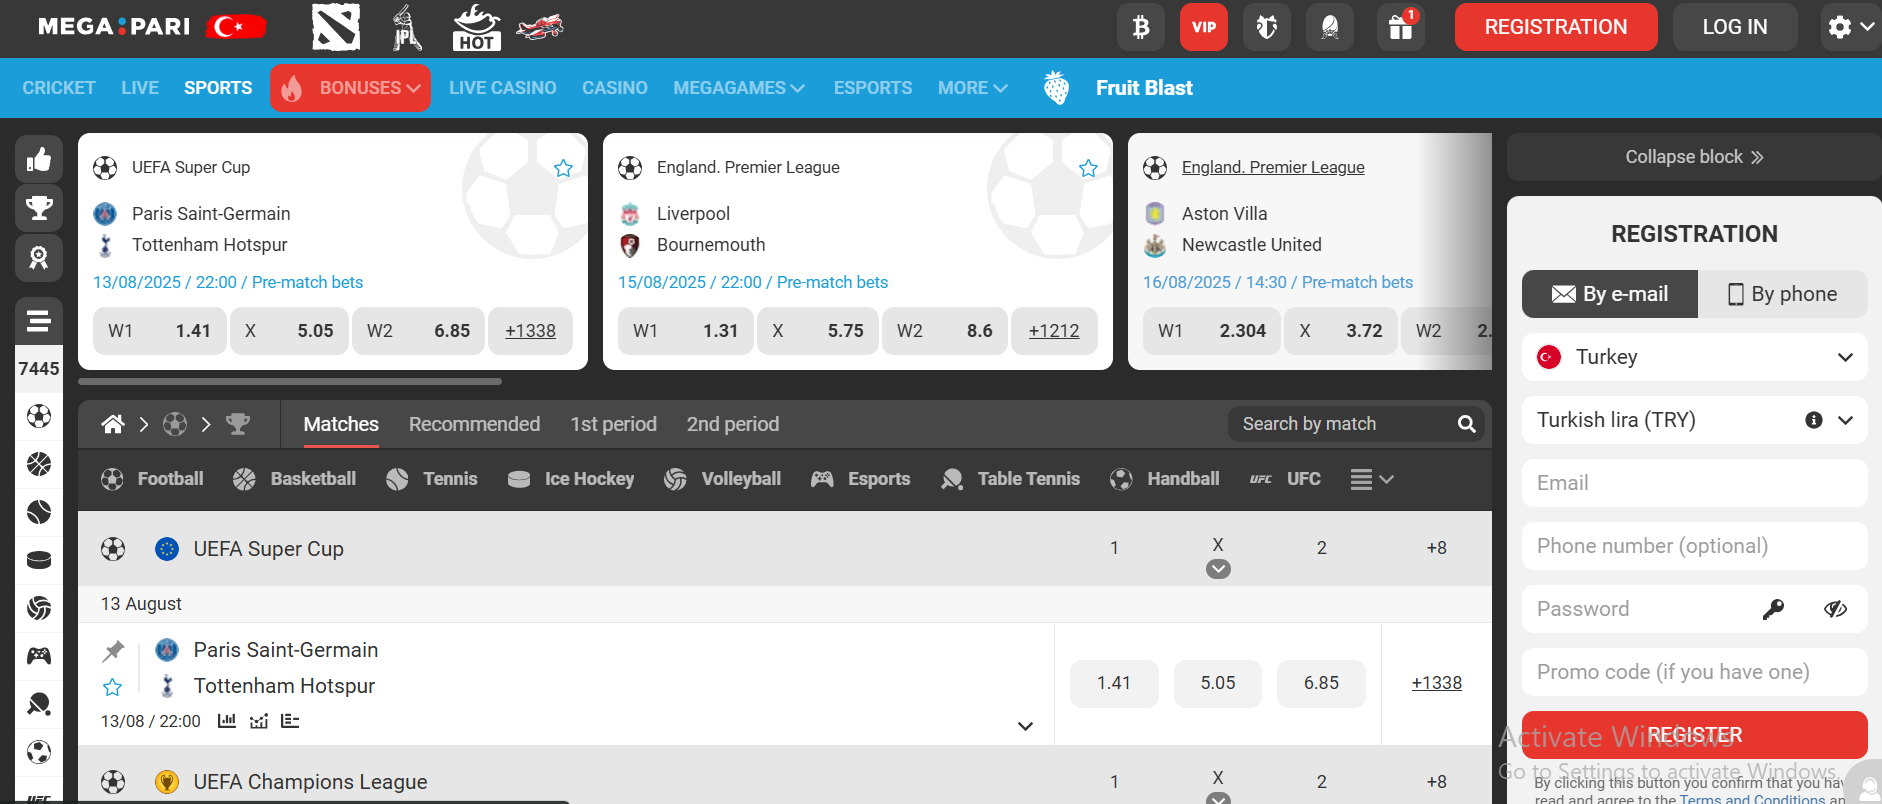Switch to 2nd period tab
The height and width of the screenshot is (804, 1882).
coord(733,424)
